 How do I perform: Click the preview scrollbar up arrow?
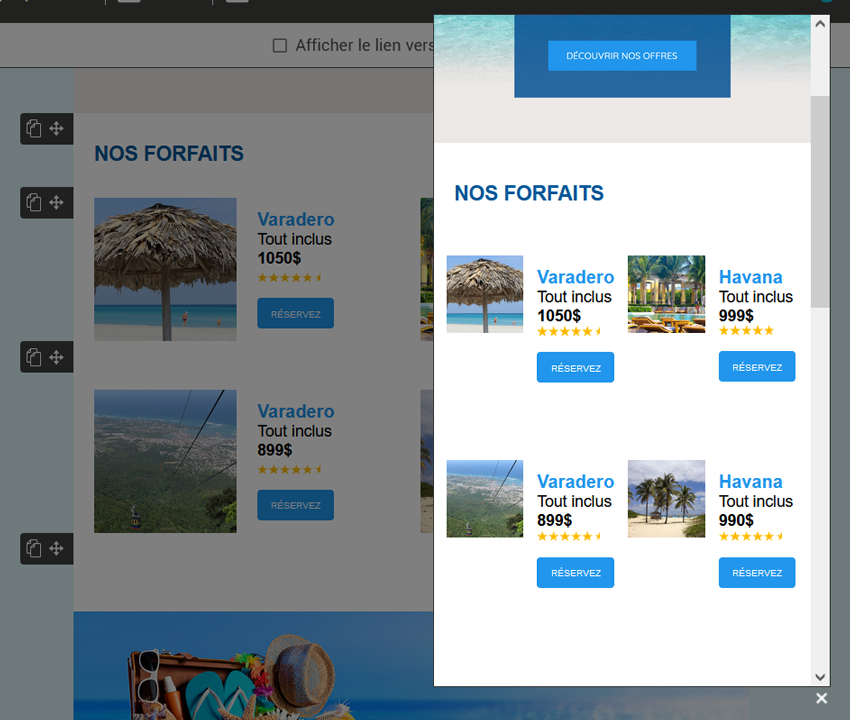pyautogui.click(x=820, y=24)
